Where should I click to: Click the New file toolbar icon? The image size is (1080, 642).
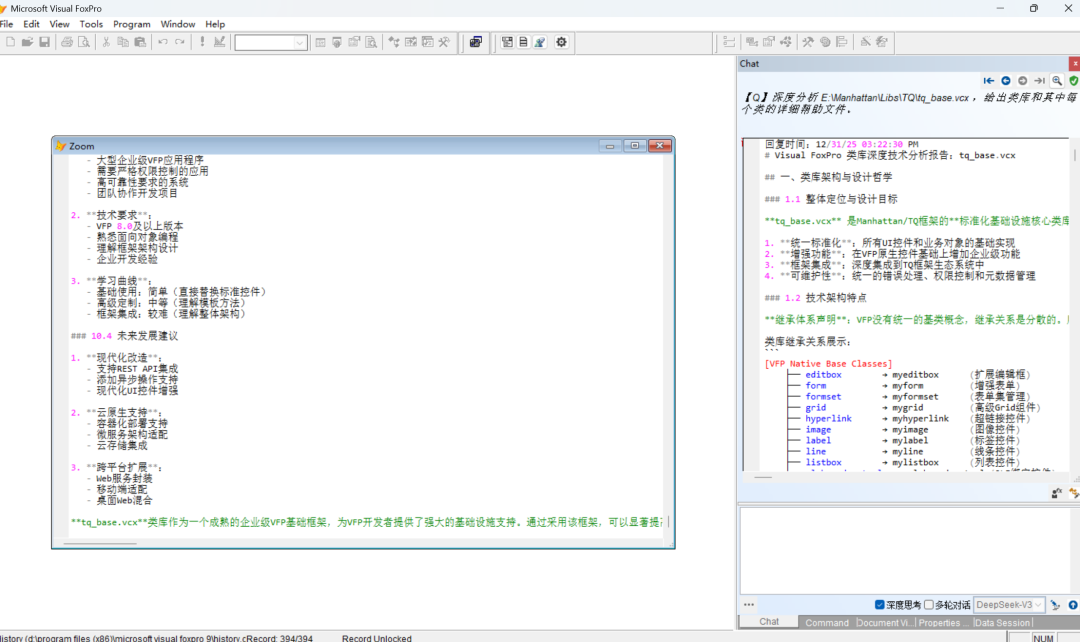pos(10,42)
